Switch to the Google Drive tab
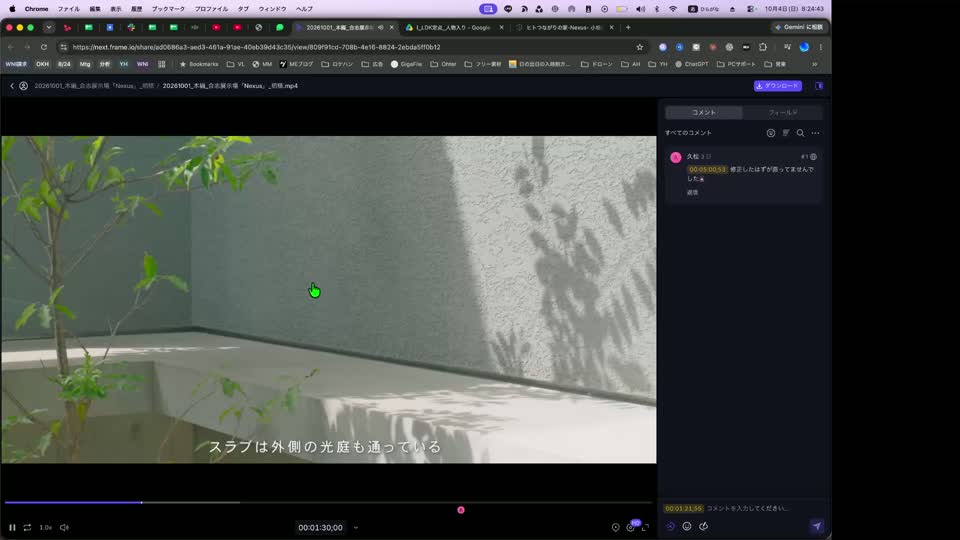 [x=453, y=28]
